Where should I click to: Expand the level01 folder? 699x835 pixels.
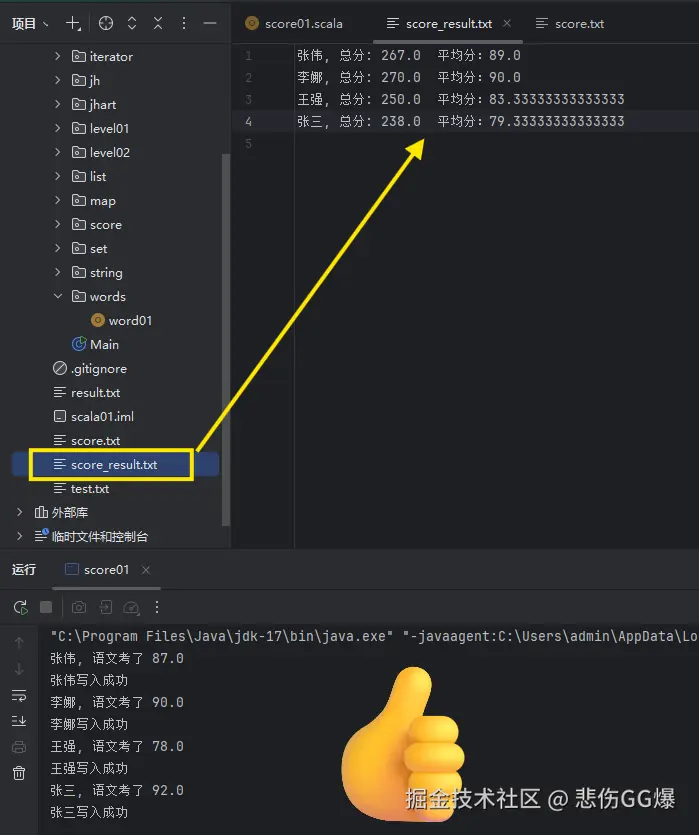point(57,128)
